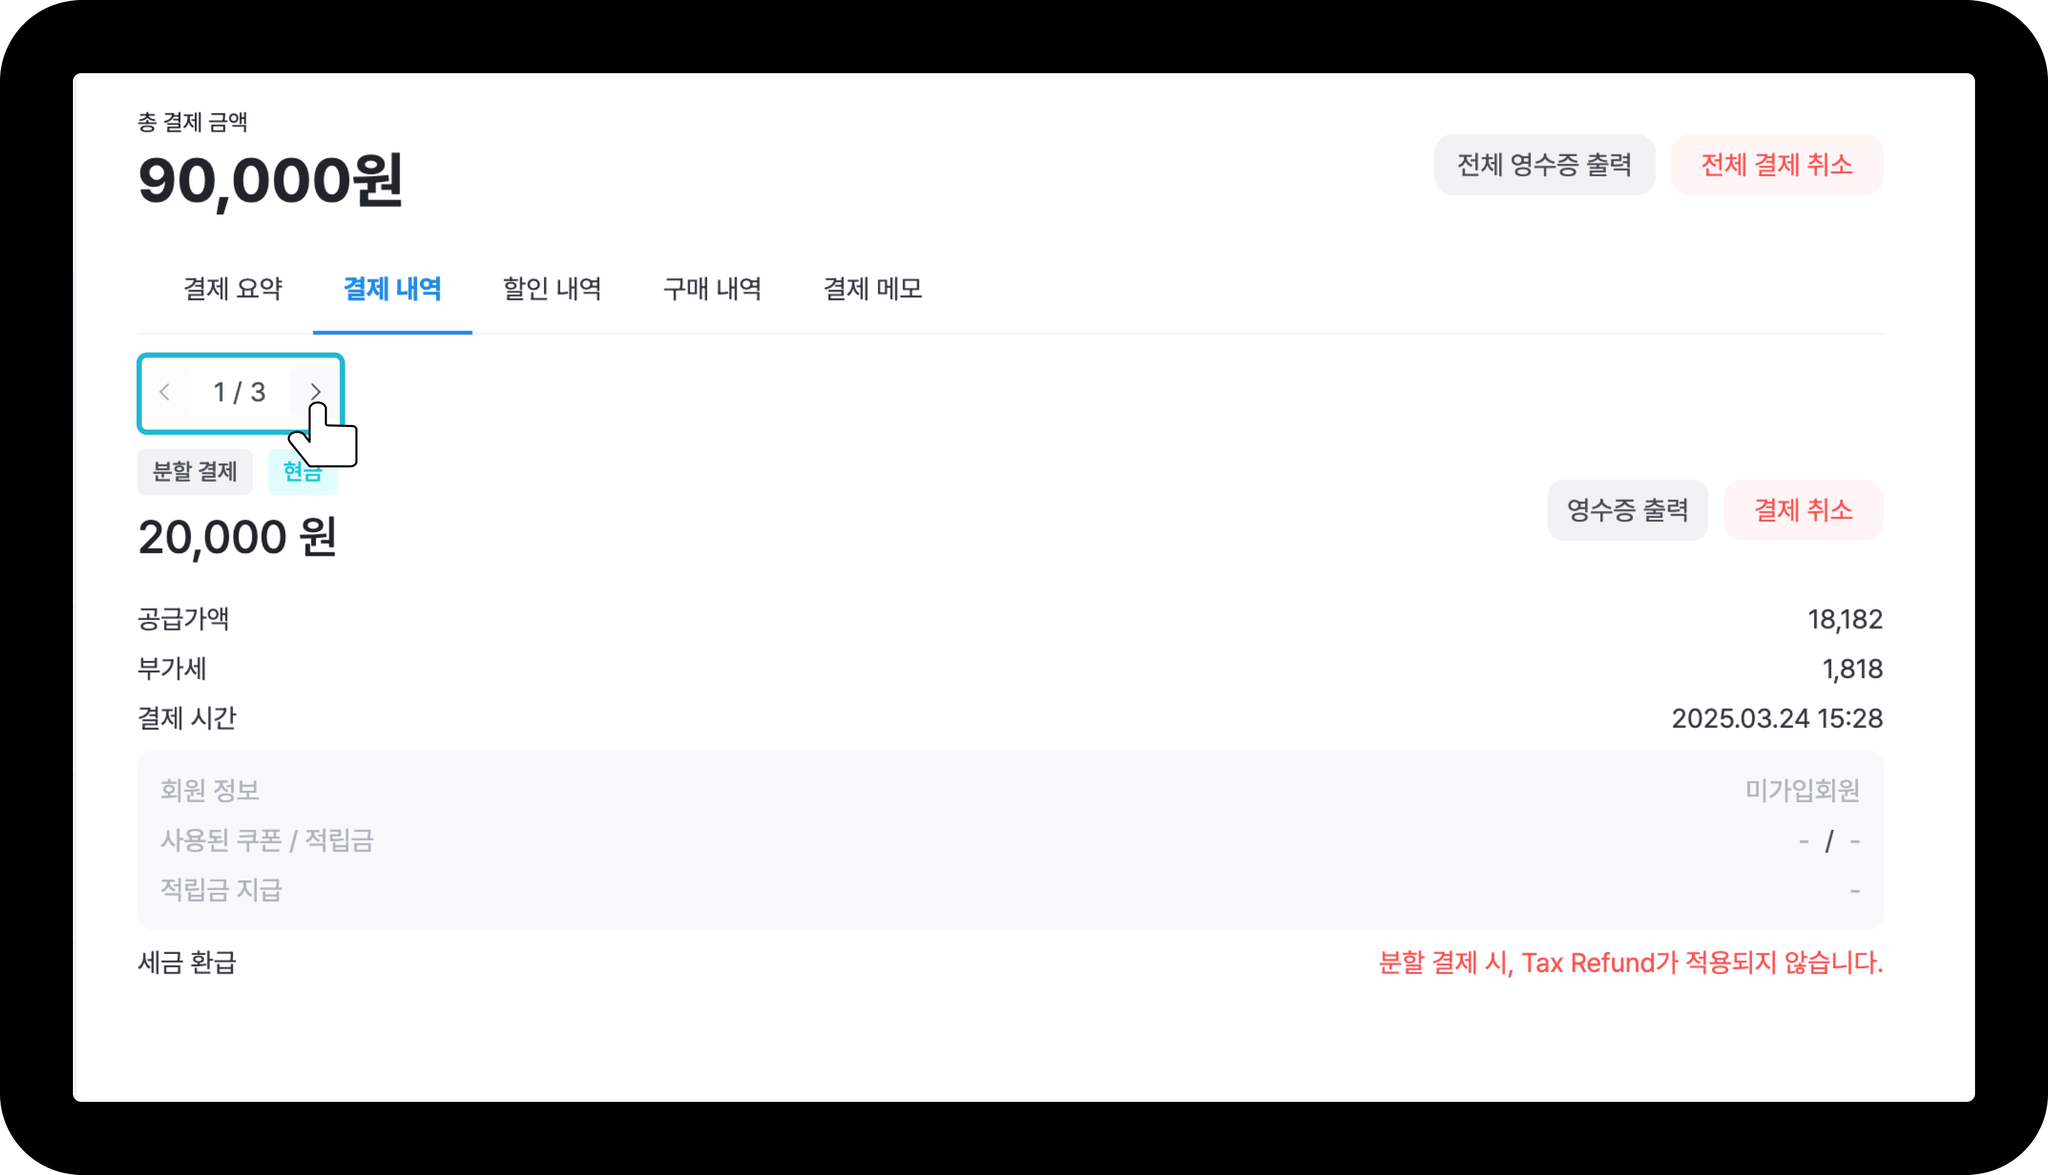Select the 결제 내역 tab
Image resolution: width=2048 pixels, height=1175 pixels.
(392, 289)
